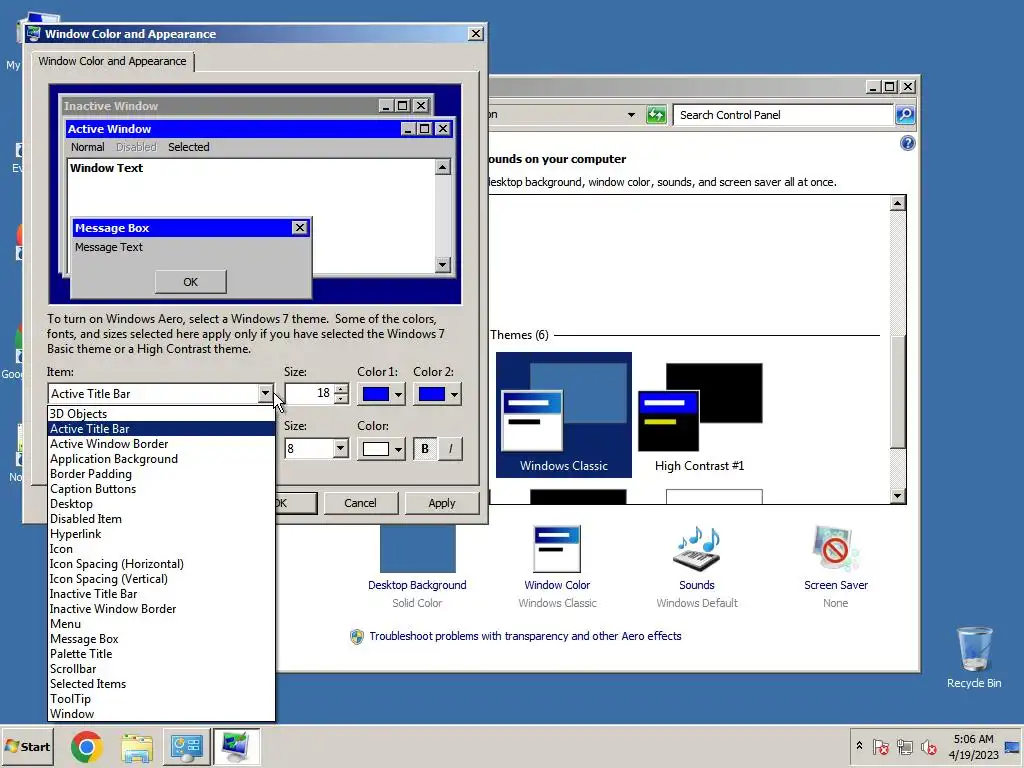The image size is (1024, 768).
Task: Increase the item Size stepper
Action: (341, 389)
